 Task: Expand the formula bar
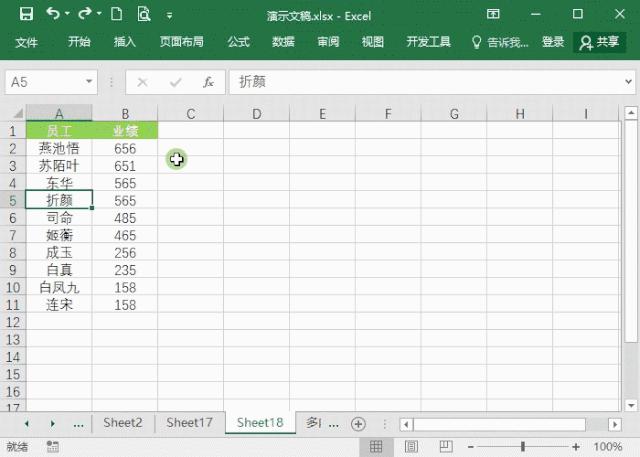[628, 82]
